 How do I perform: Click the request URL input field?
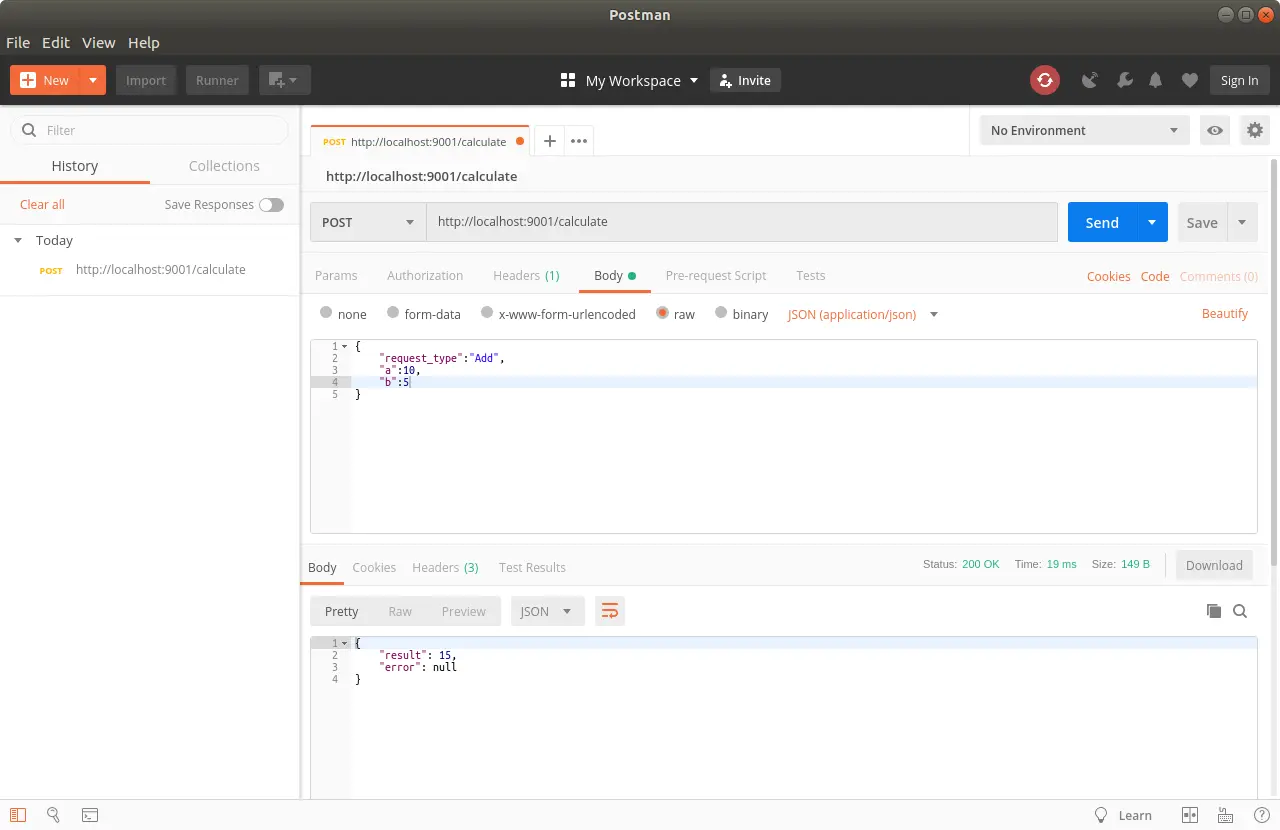pyautogui.click(x=742, y=222)
